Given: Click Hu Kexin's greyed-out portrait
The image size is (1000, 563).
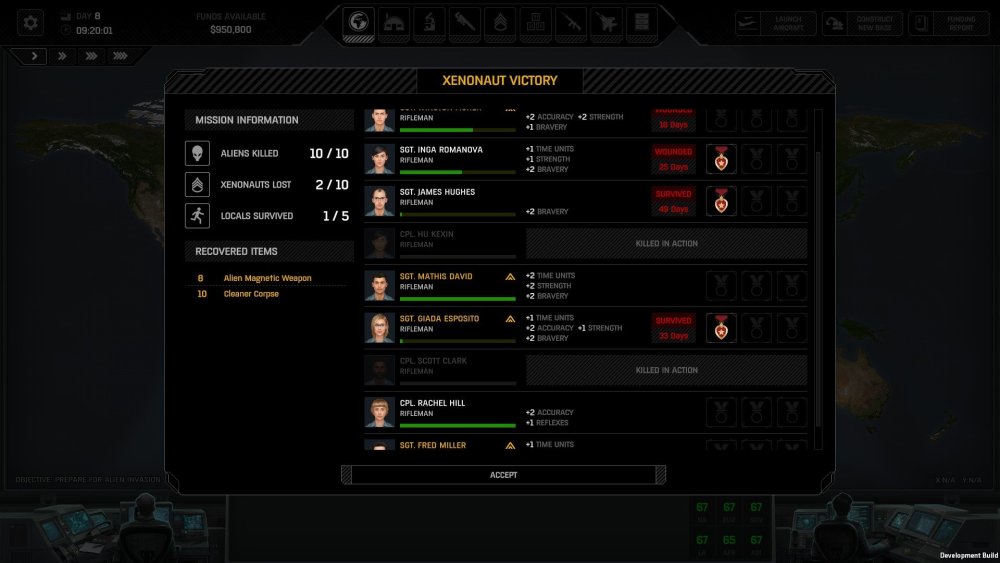Looking at the screenshot, I should click(x=379, y=244).
